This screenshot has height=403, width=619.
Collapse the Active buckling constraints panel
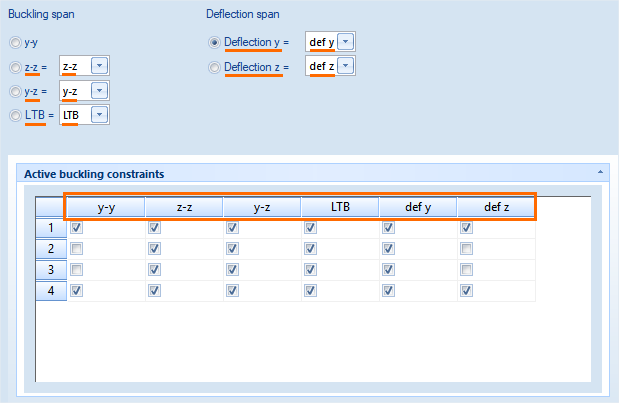(601, 173)
